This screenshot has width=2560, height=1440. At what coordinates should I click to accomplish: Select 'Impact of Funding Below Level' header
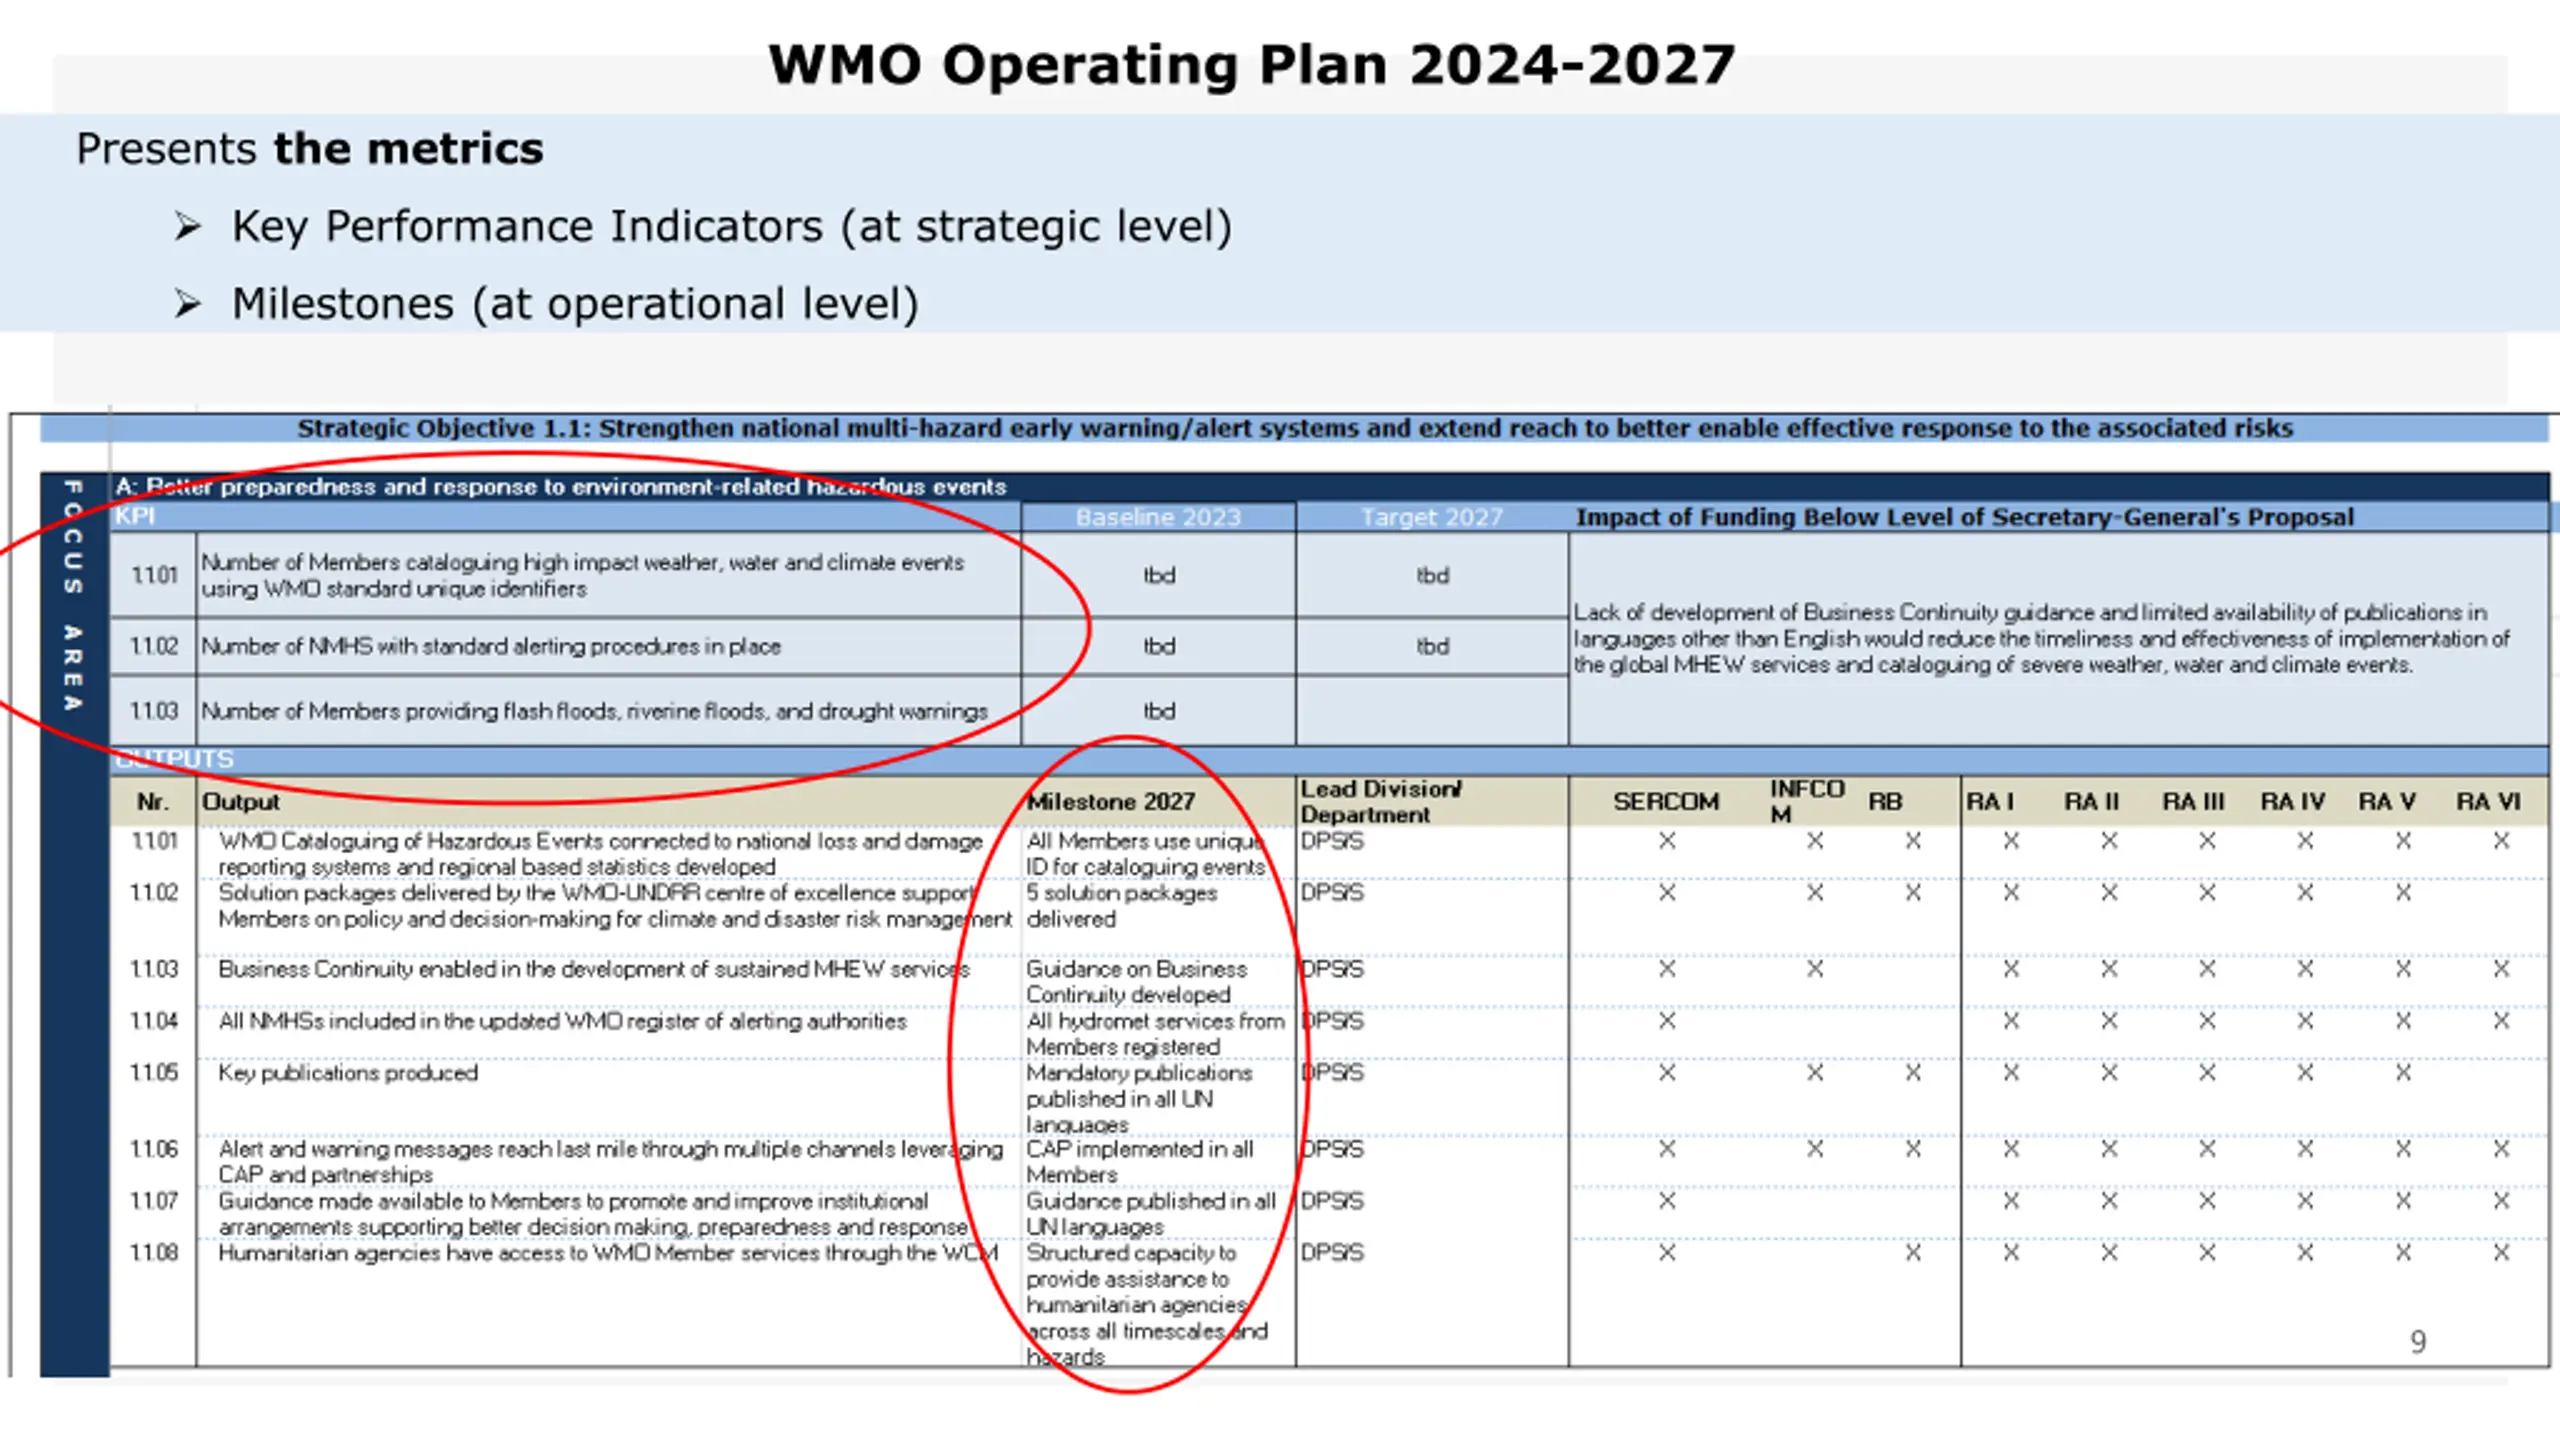pyautogui.click(x=1965, y=517)
